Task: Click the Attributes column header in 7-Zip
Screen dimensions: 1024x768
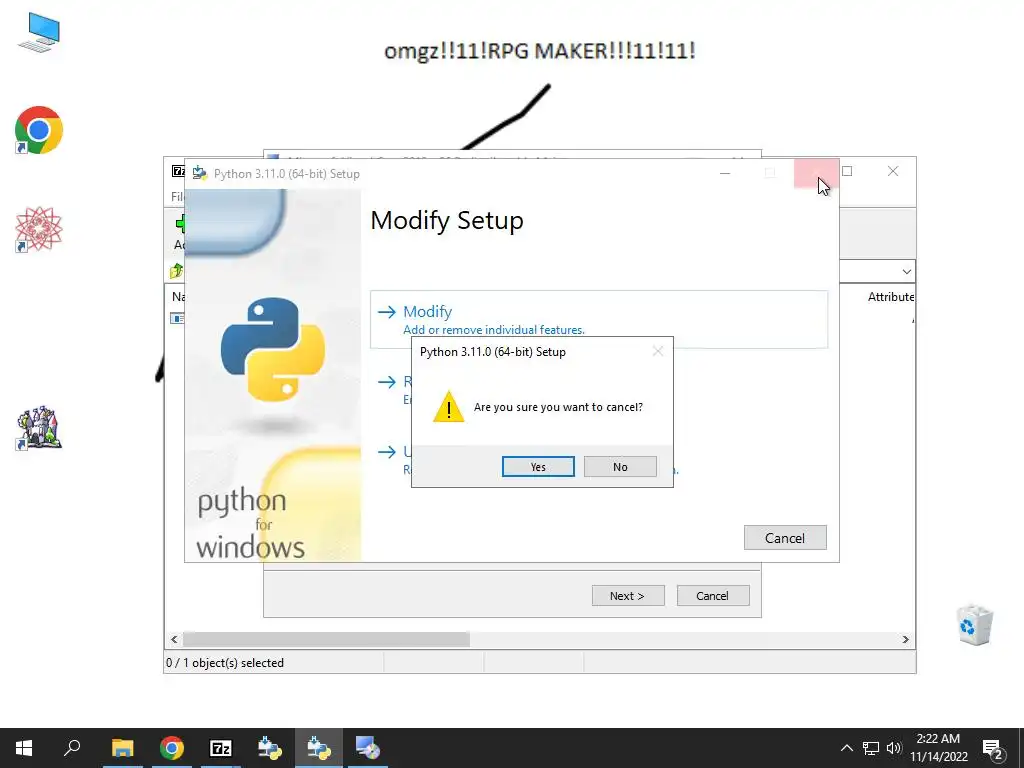Action: [x=891, y=296]
